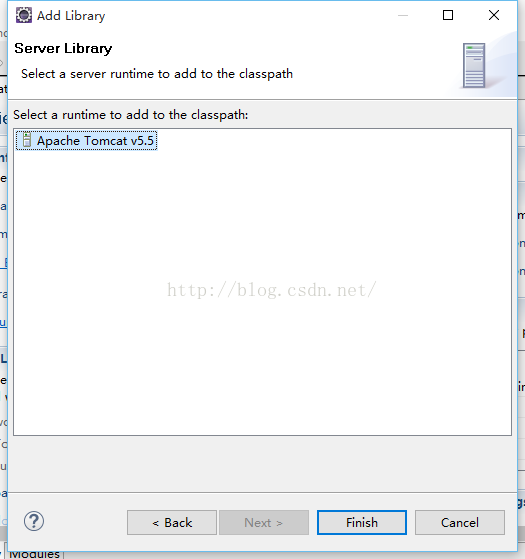
Task: Click the disabled Next button
Action: pyautogui.click(x=264, y=523)
